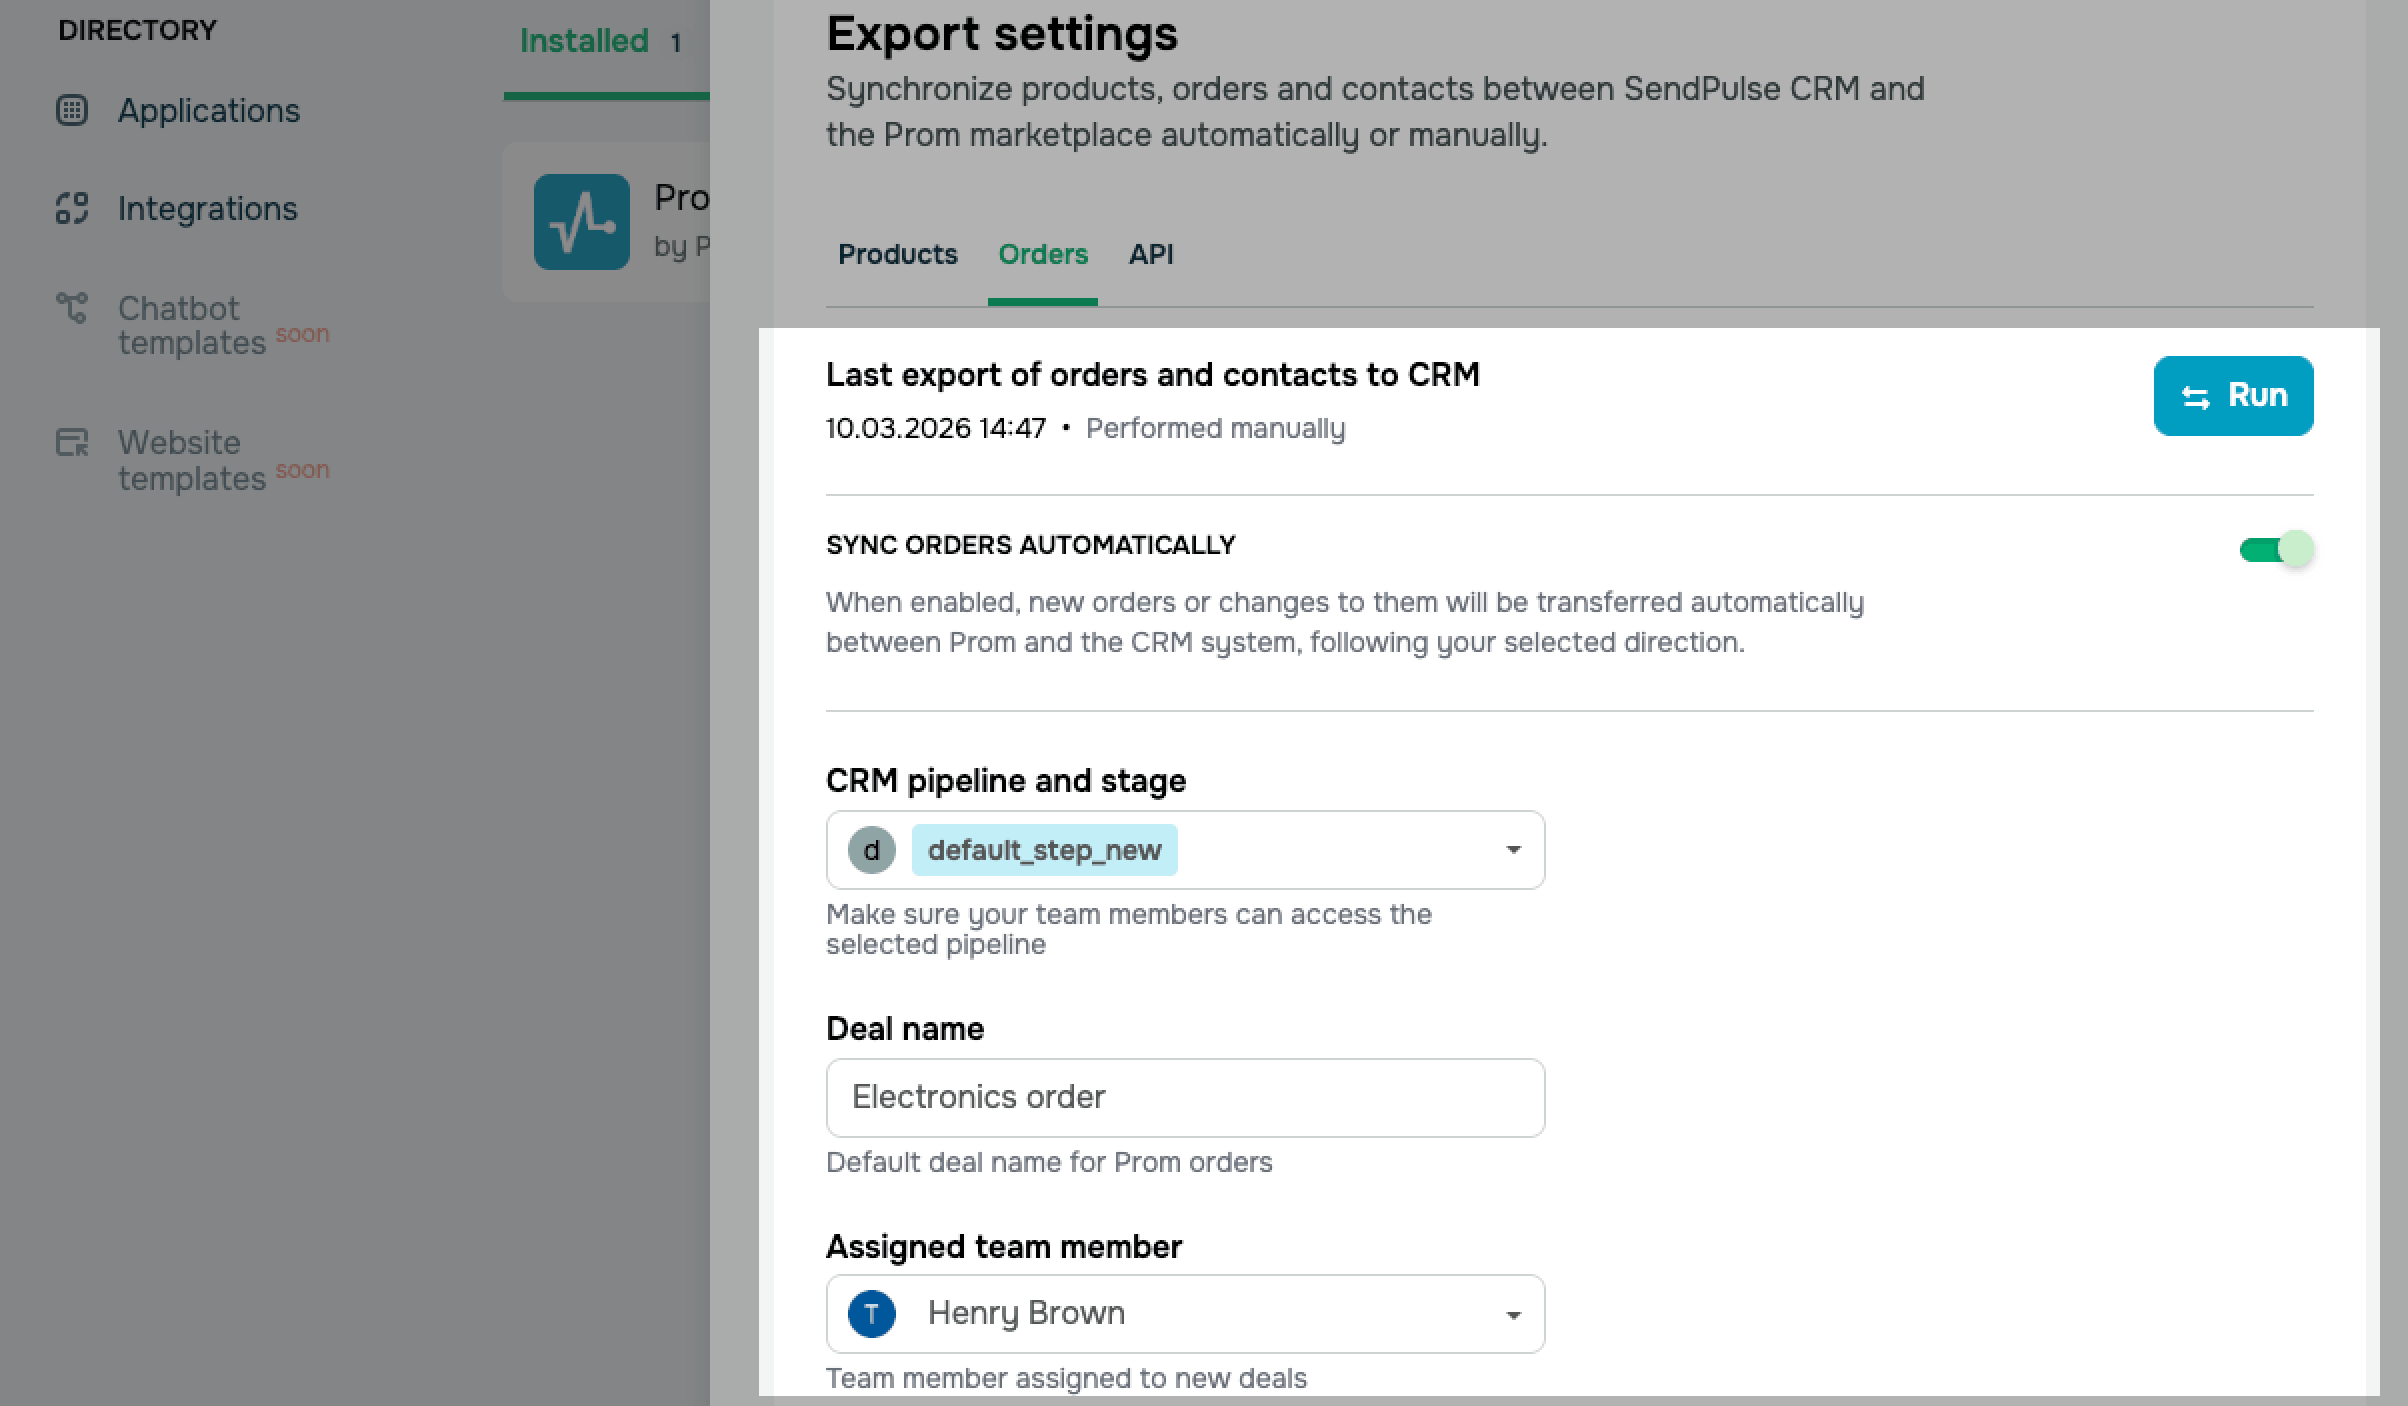Switch to the Products tab
Screen dimensions: 2408x1406
897,254
